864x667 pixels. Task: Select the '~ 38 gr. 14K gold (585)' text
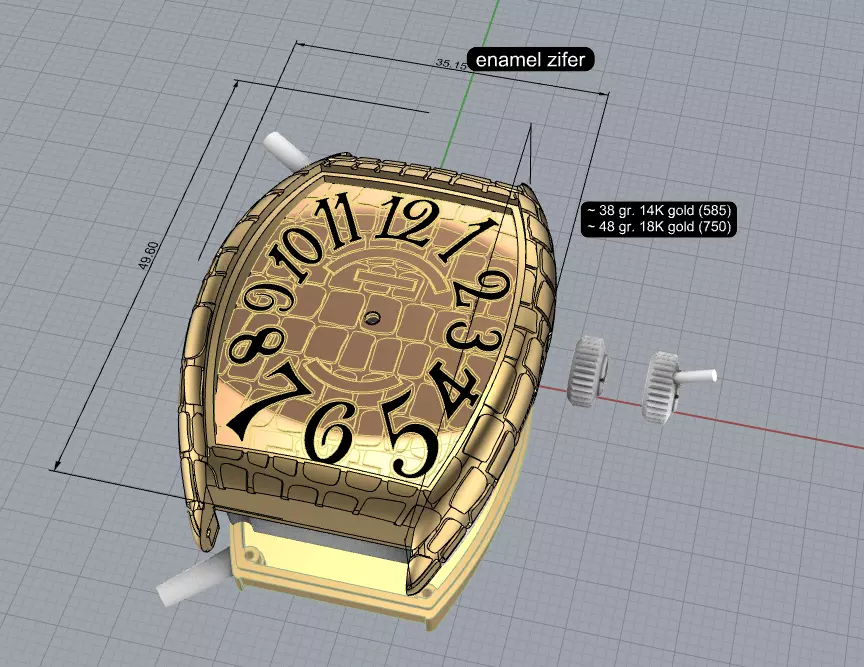click(x=658, y=211)
